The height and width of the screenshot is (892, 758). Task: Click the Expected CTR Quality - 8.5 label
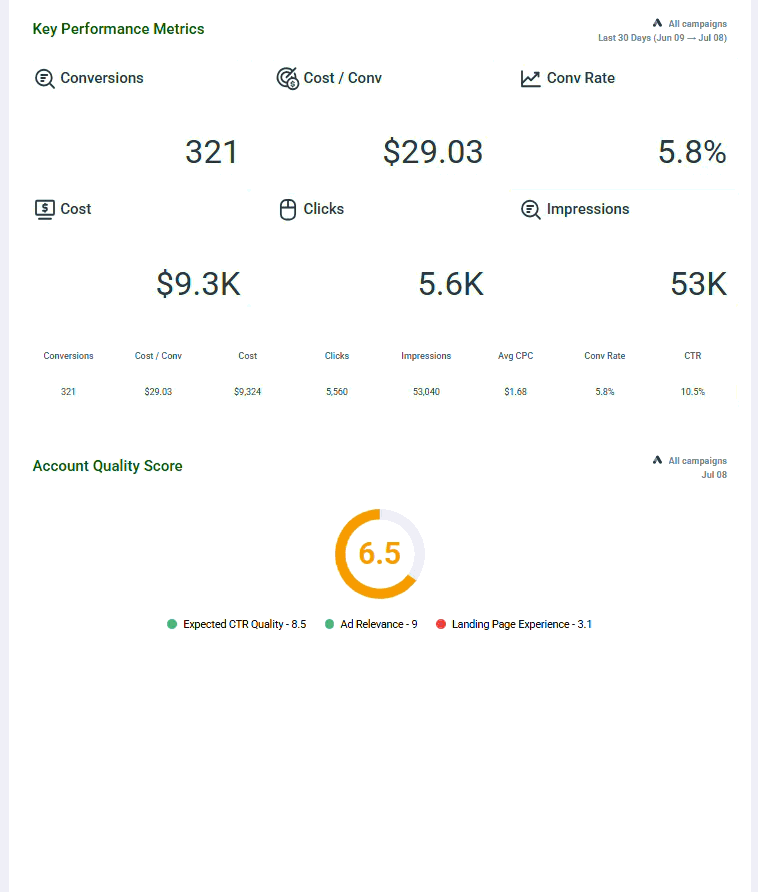click(x=245, y=625)
